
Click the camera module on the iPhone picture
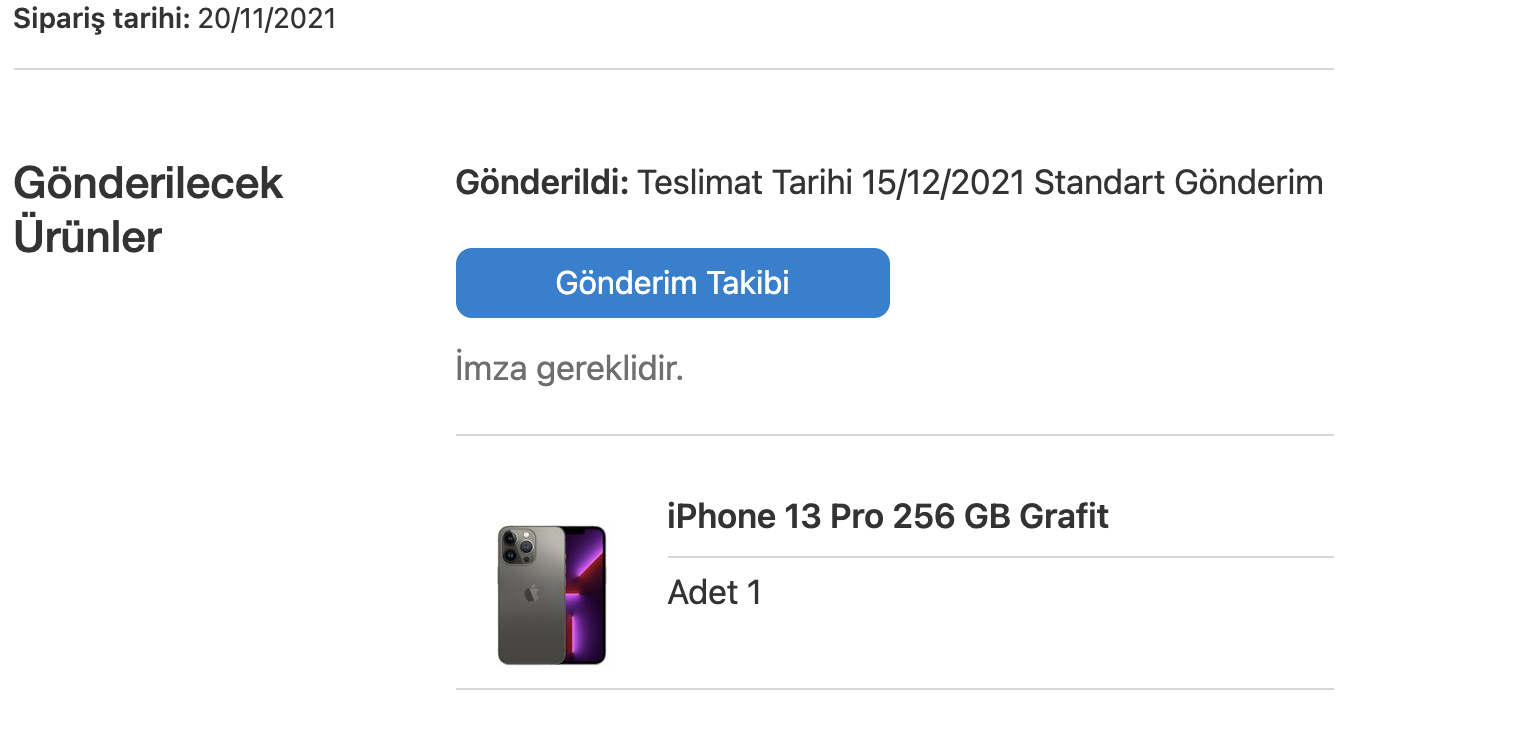click(x=517, y=545)
